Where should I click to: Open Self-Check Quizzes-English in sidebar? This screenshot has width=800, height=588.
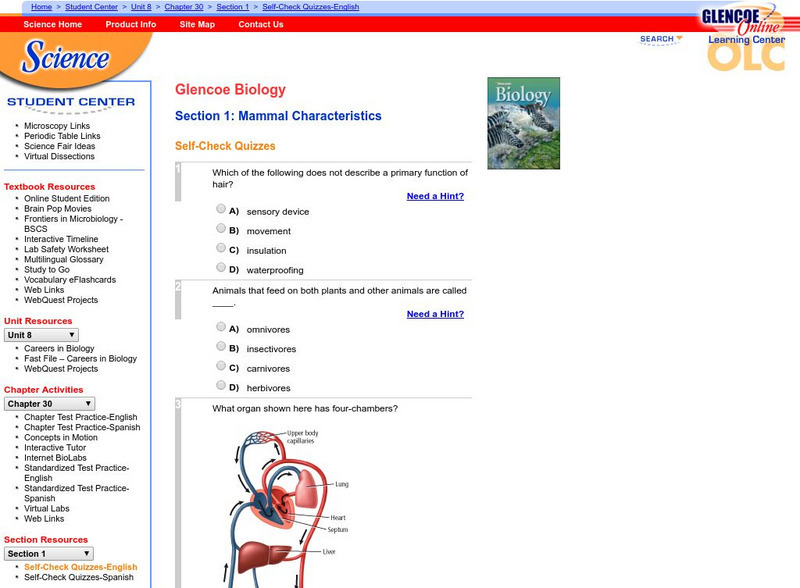click(x=81, y=567)
